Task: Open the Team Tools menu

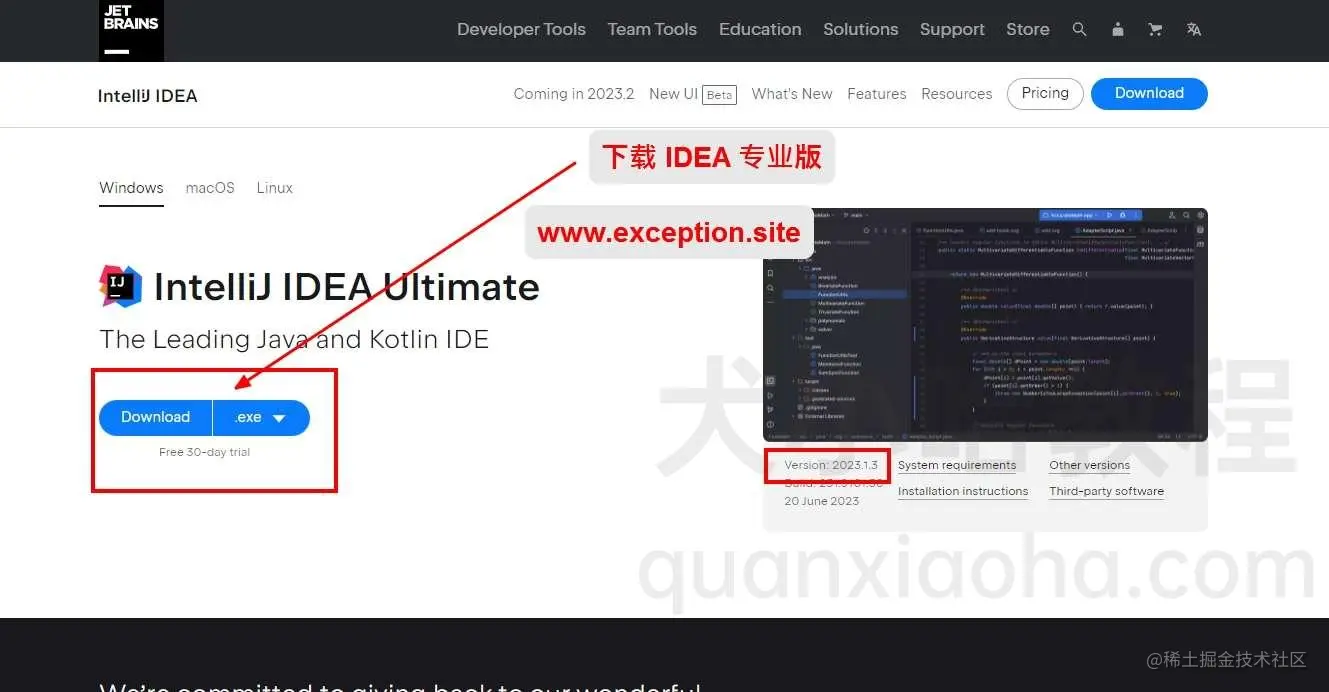Action: [x=651, y=29]
